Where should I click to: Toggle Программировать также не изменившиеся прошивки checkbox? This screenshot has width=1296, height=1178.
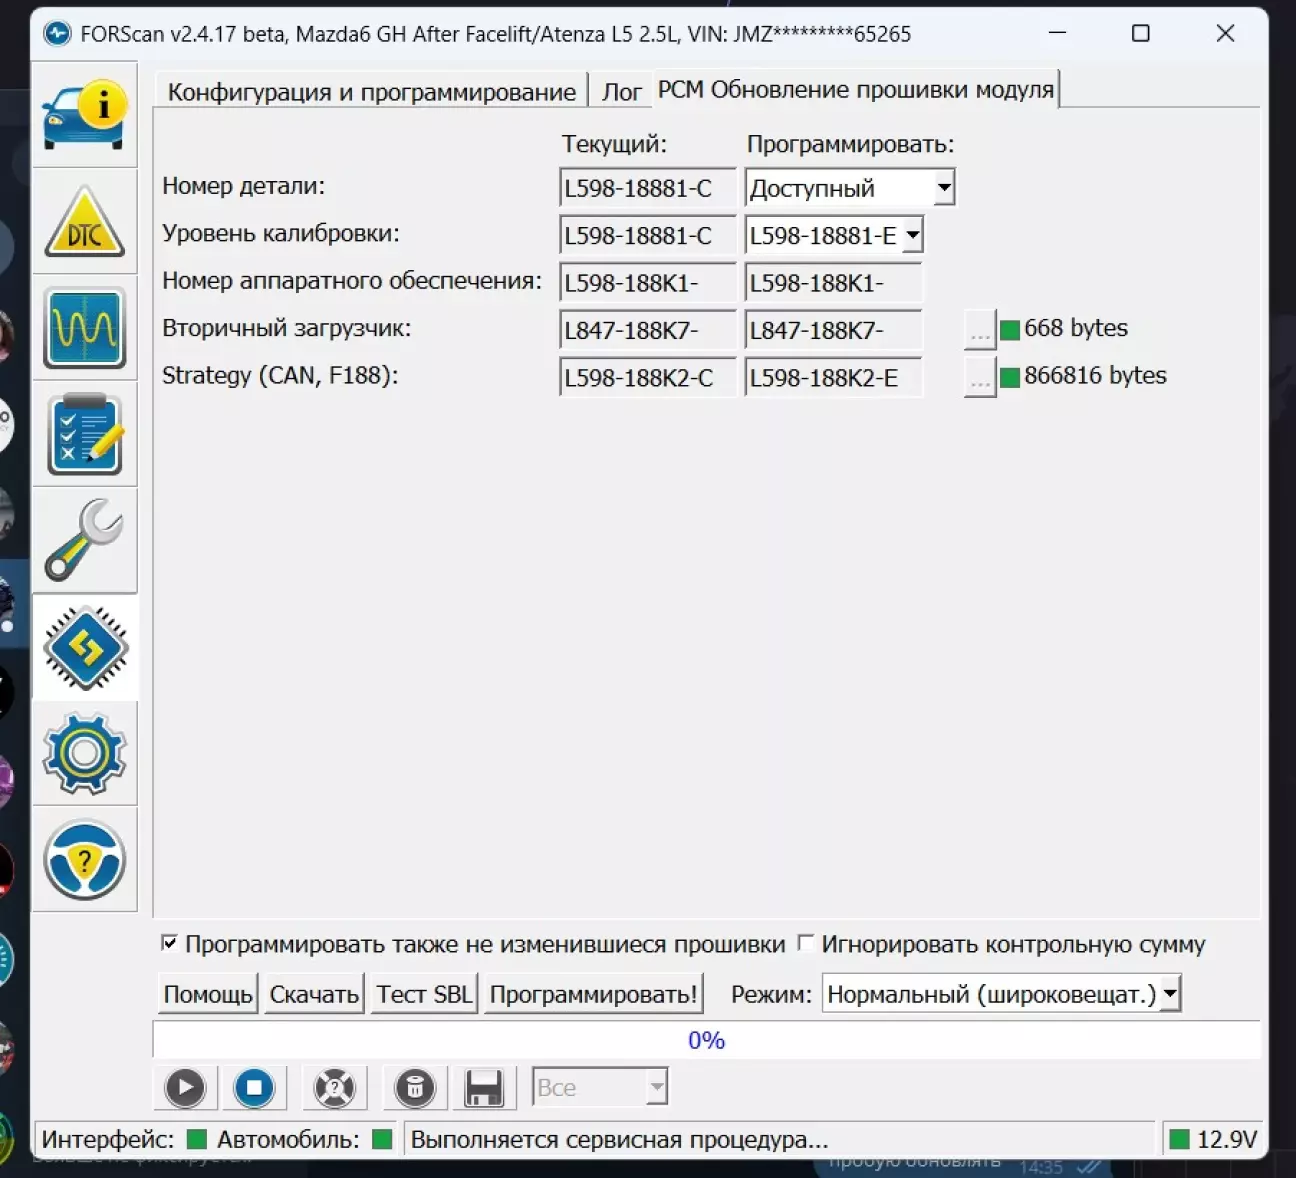tap(169, 943)
